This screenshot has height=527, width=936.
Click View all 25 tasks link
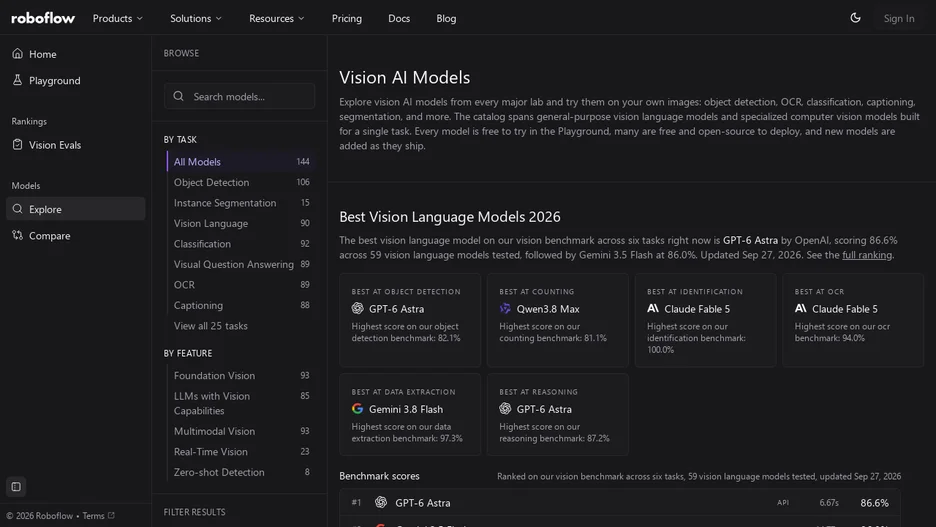[x=210, y=326]
